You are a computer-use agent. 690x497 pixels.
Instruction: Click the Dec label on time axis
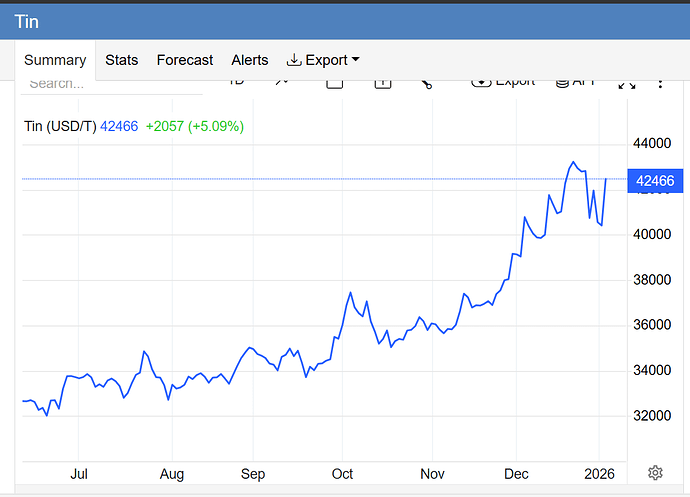516,474
